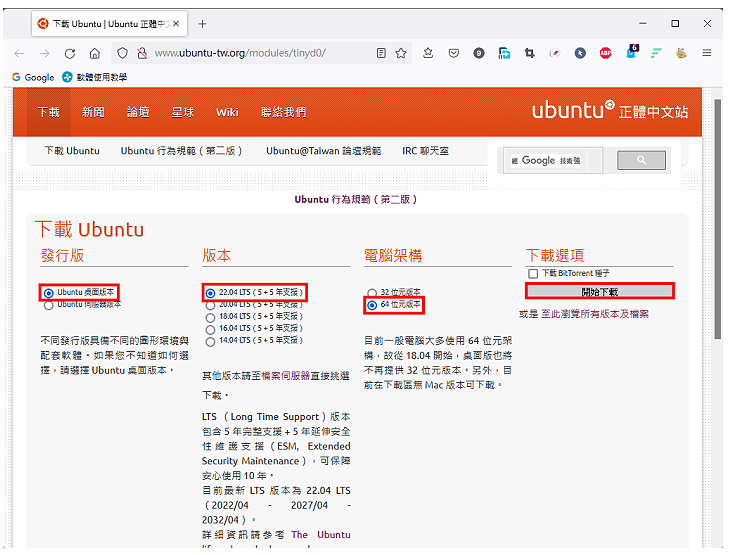Viewport: 736px width, 555px height.
Task: Open the browser home page icon
Action: click(x=95, y=54)
